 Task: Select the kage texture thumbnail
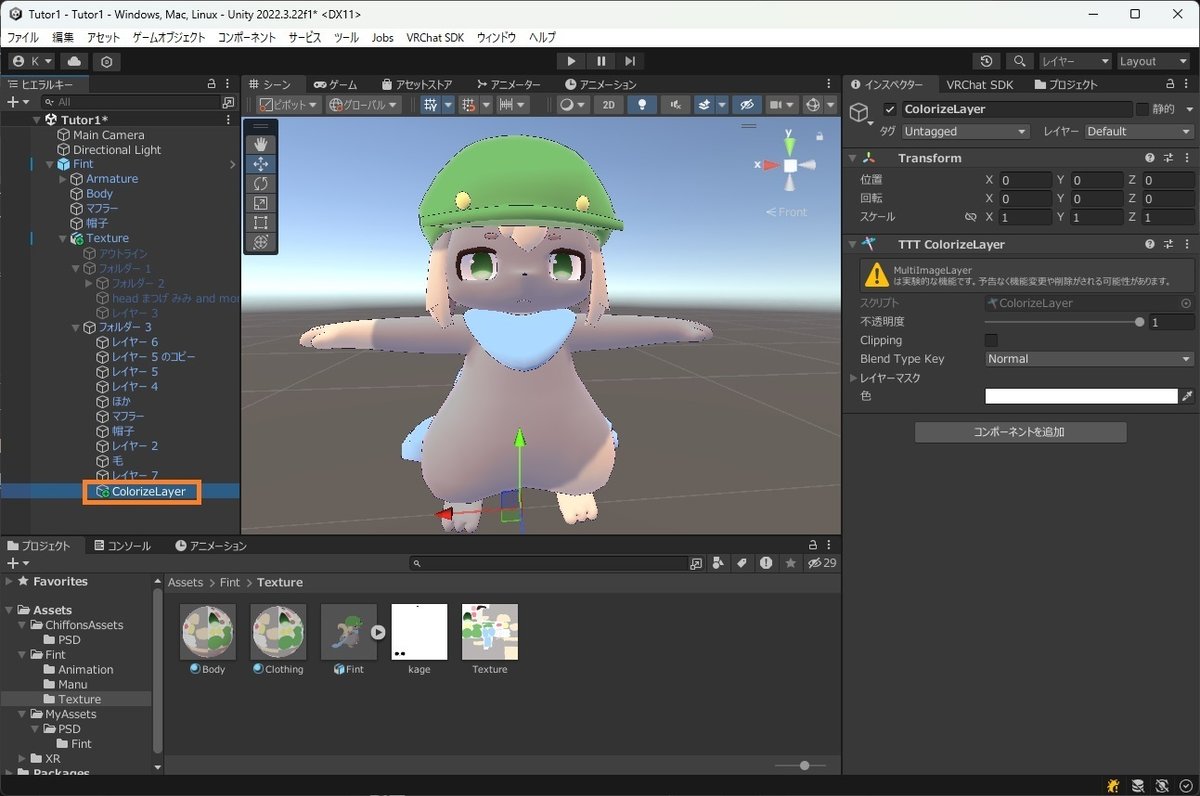(419, 631)
